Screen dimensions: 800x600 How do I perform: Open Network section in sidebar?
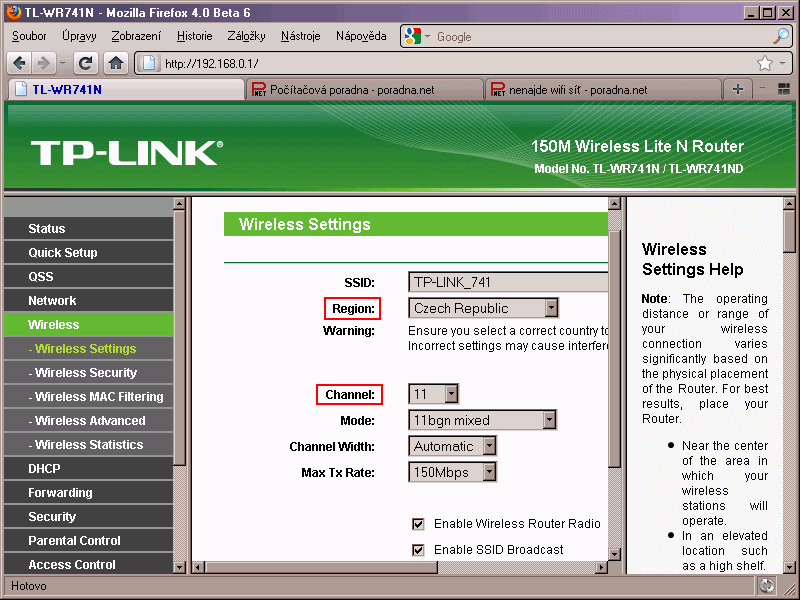click(88, 301)
